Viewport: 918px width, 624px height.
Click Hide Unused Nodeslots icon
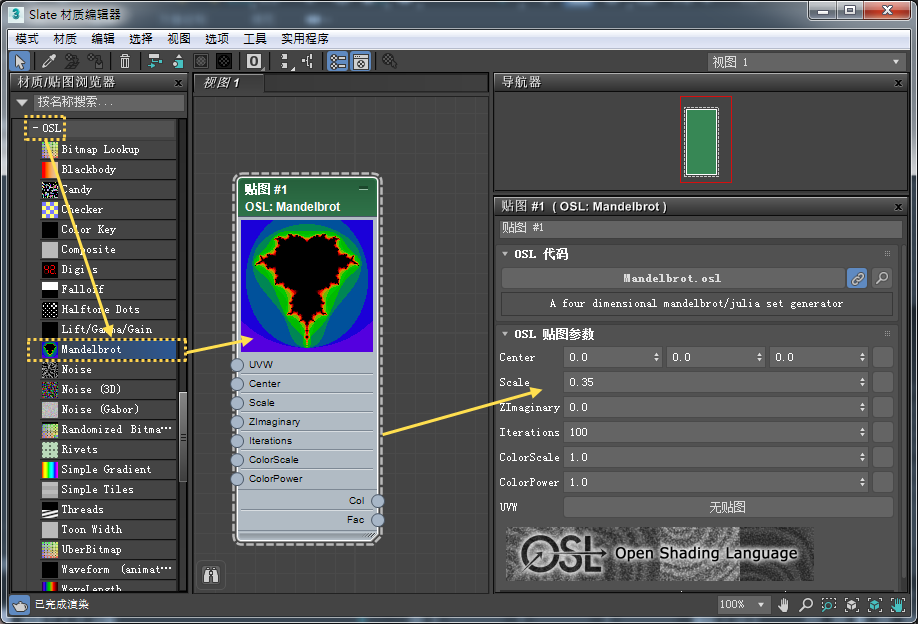pyautogui.click(x=178, y=61)
